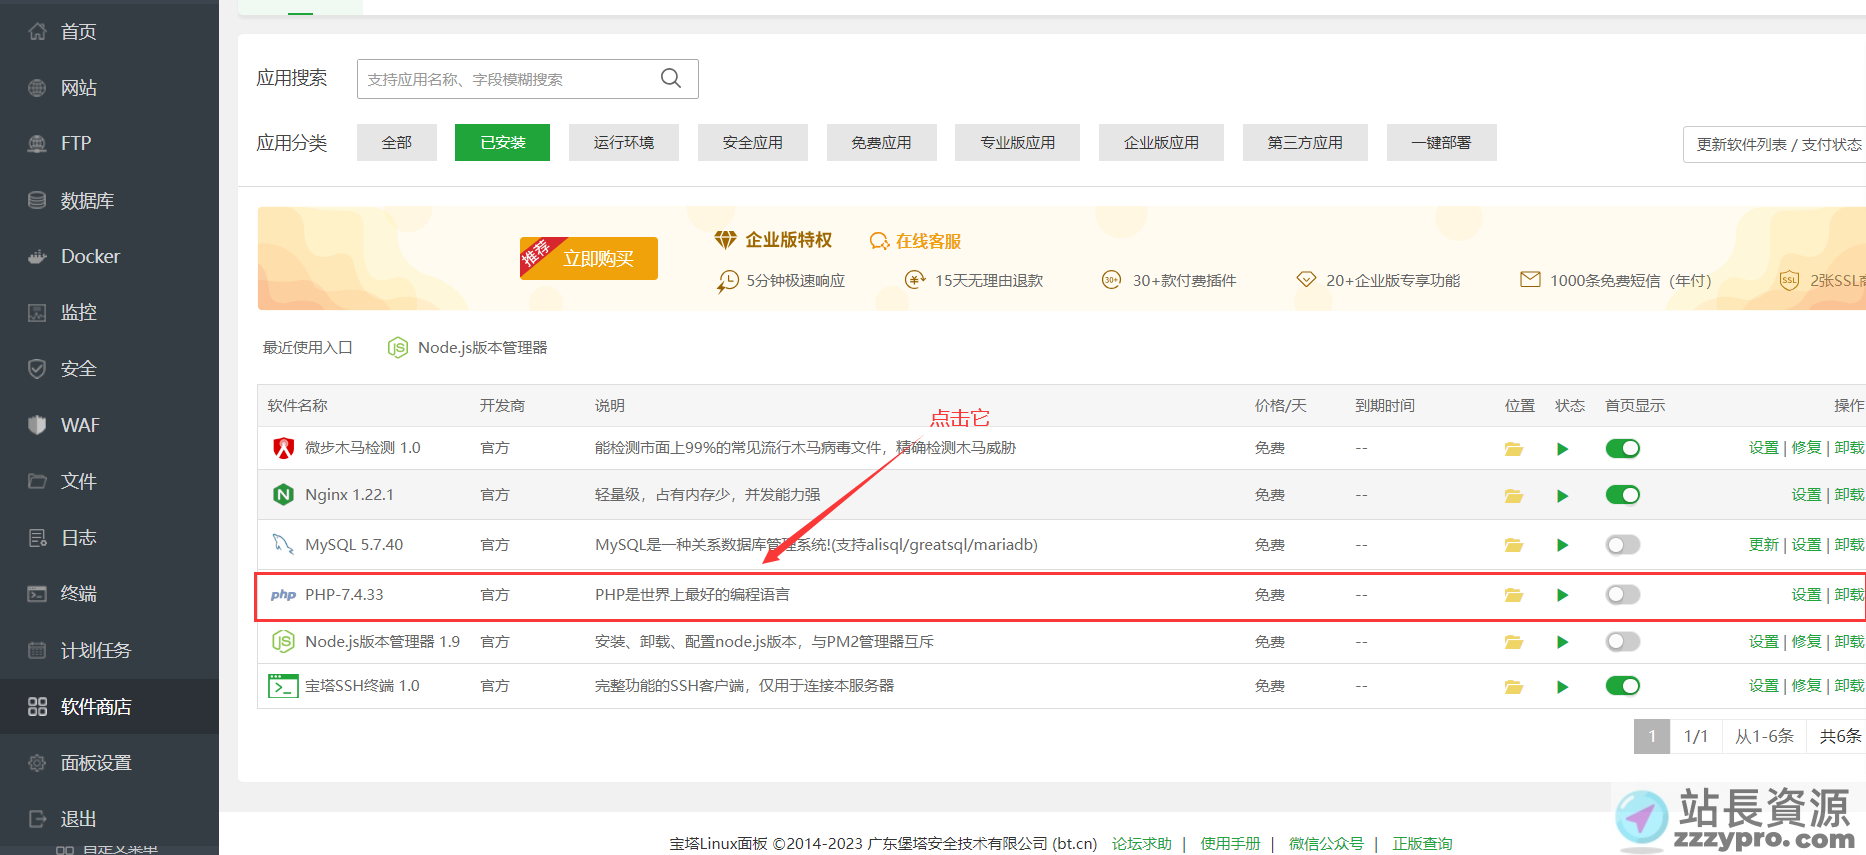Screen dimensions: 1866x855
Task: Click 修复 for 微步木马检测
Action: (1806, 448)
